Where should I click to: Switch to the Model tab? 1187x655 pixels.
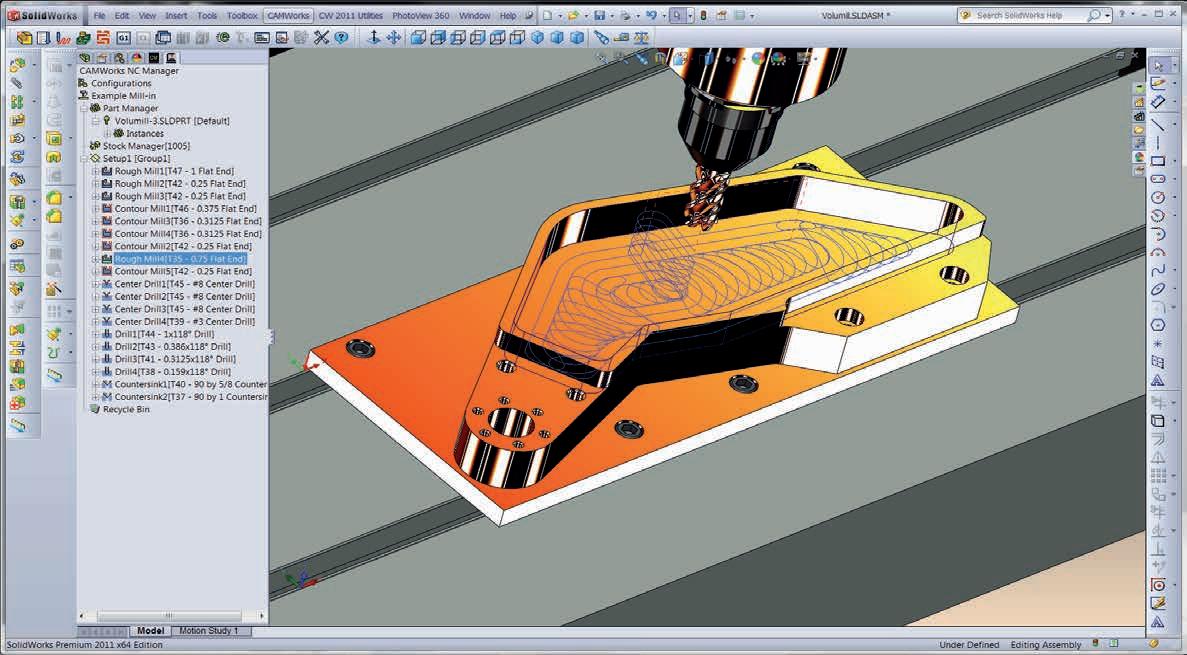coord(151,630)
